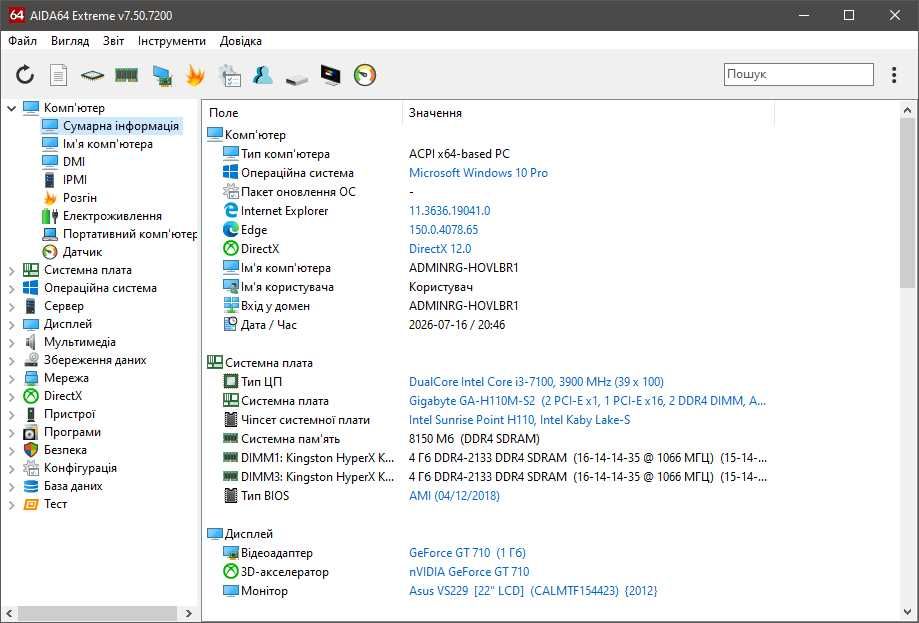Open the Intel Sunrise Point H110 link
Image resolution: width=919 pixels, height=623 pixels.
tap(519, 420)
